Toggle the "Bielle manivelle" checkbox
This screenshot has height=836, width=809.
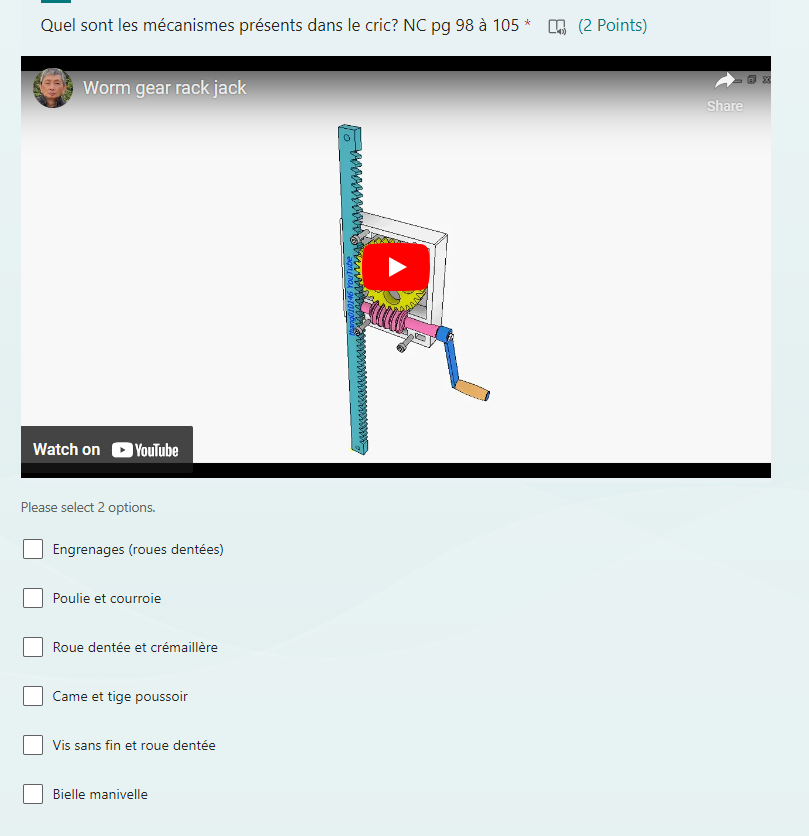pyautogui.click(x=33, y=794)
